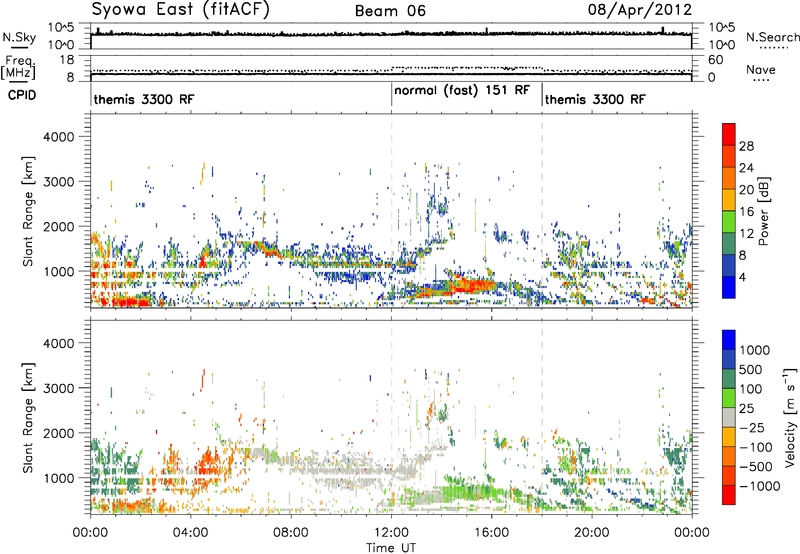Click the 'N.Search' legend label
This screenshot has height=554, width=800.
coord(772,37)
